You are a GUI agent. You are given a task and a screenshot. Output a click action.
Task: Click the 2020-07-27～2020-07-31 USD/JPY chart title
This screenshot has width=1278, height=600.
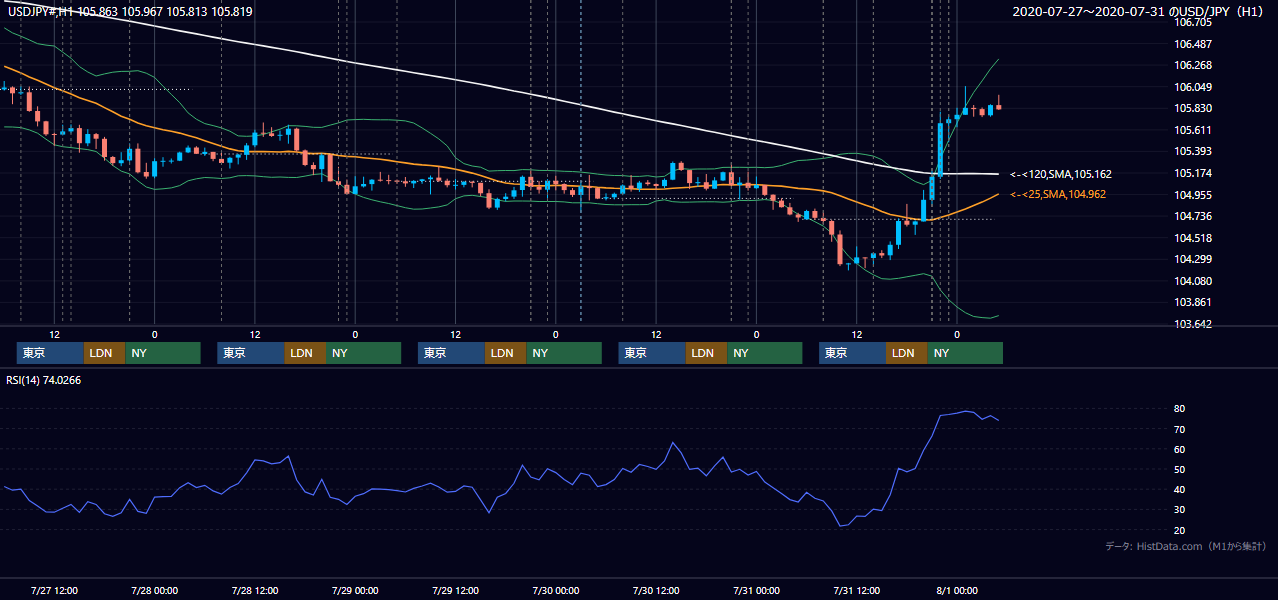point(1139,12)
